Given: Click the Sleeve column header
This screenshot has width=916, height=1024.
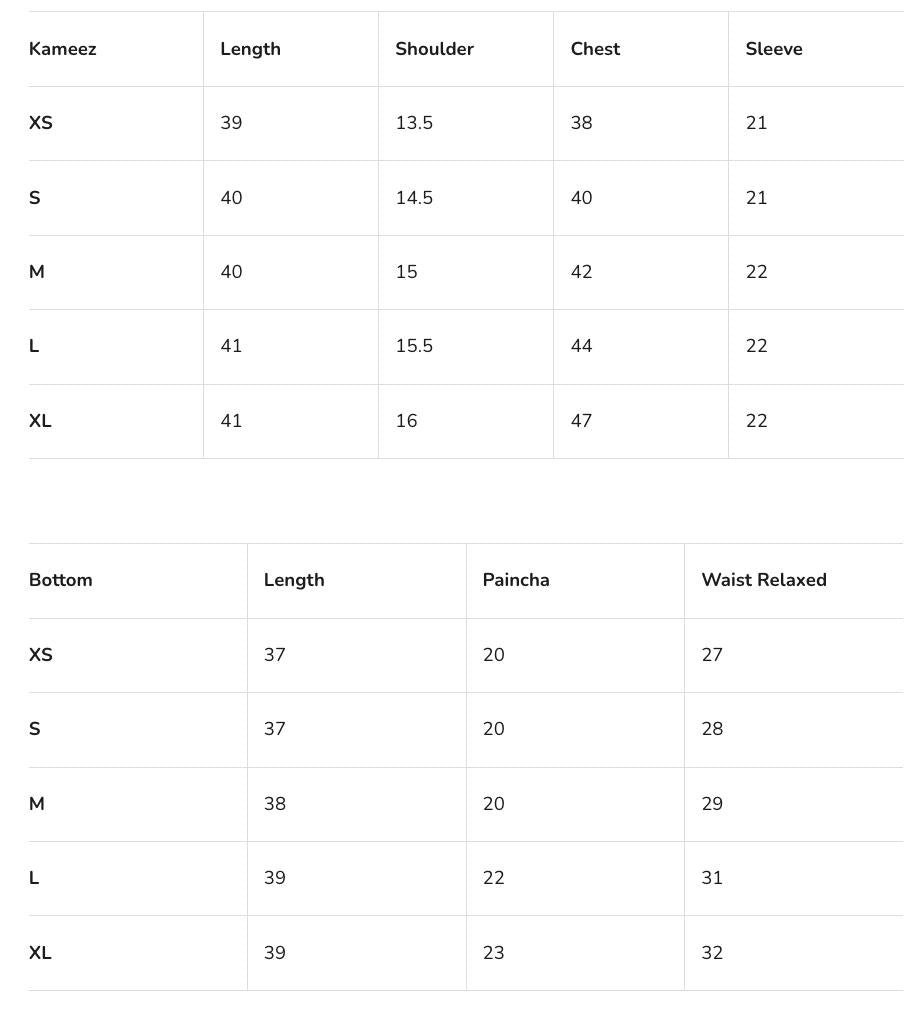Looking at the screenshot, I should coord(773,49).
